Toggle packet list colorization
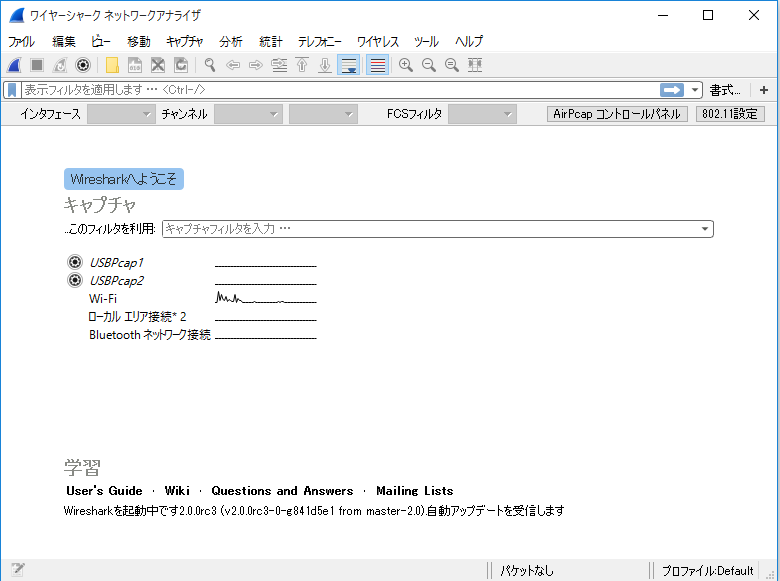Image resolution: width=780 pixels, height=581 pixels. [x=378, y=65]
